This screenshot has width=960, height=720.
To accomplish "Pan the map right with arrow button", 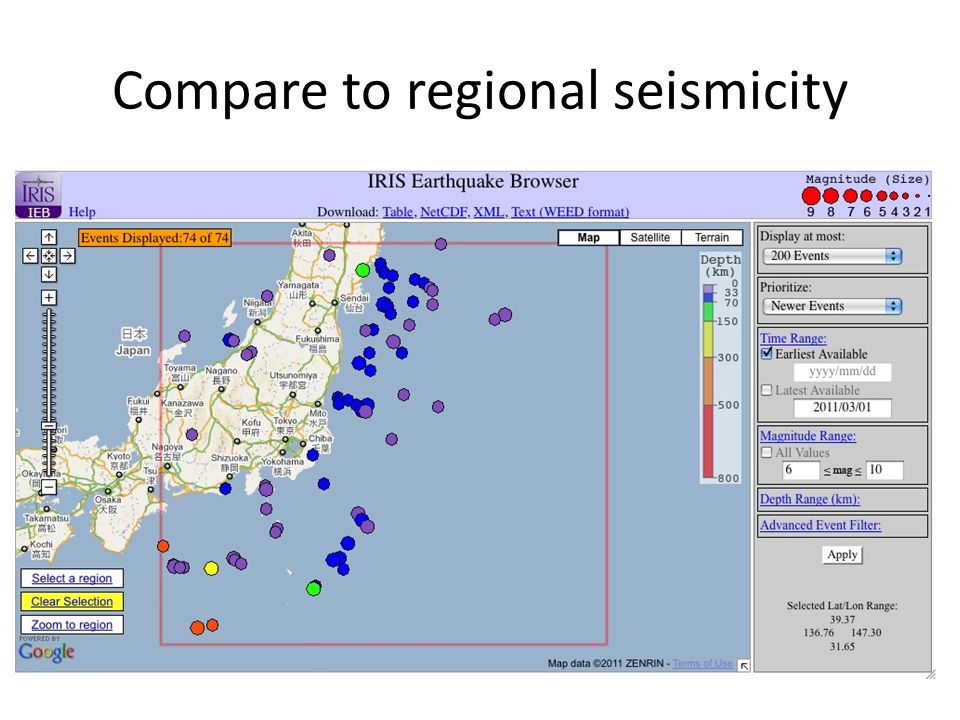I will click(68, 256).
